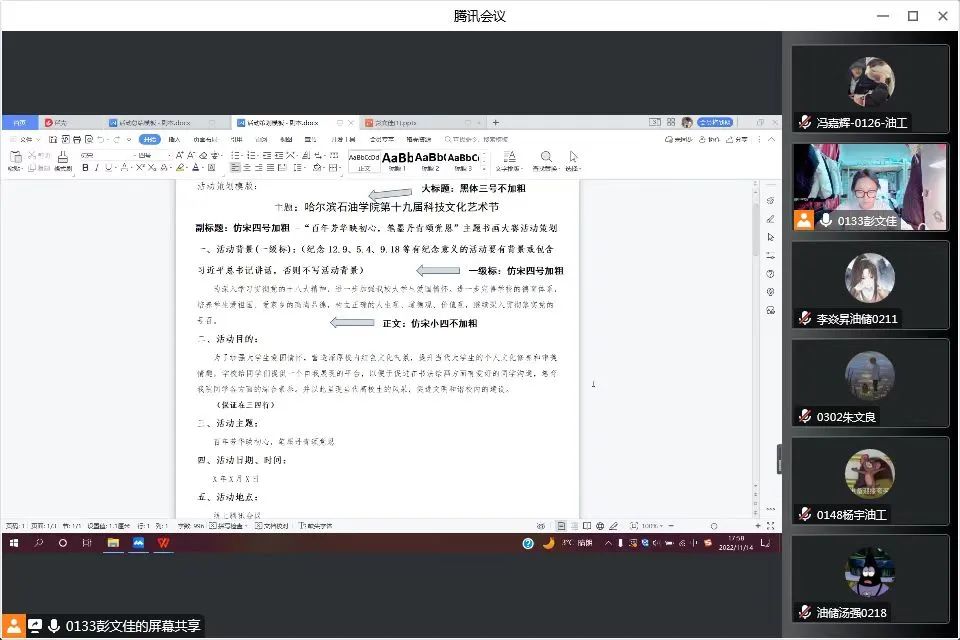Open the File menu dropdown

coord(24,139)
